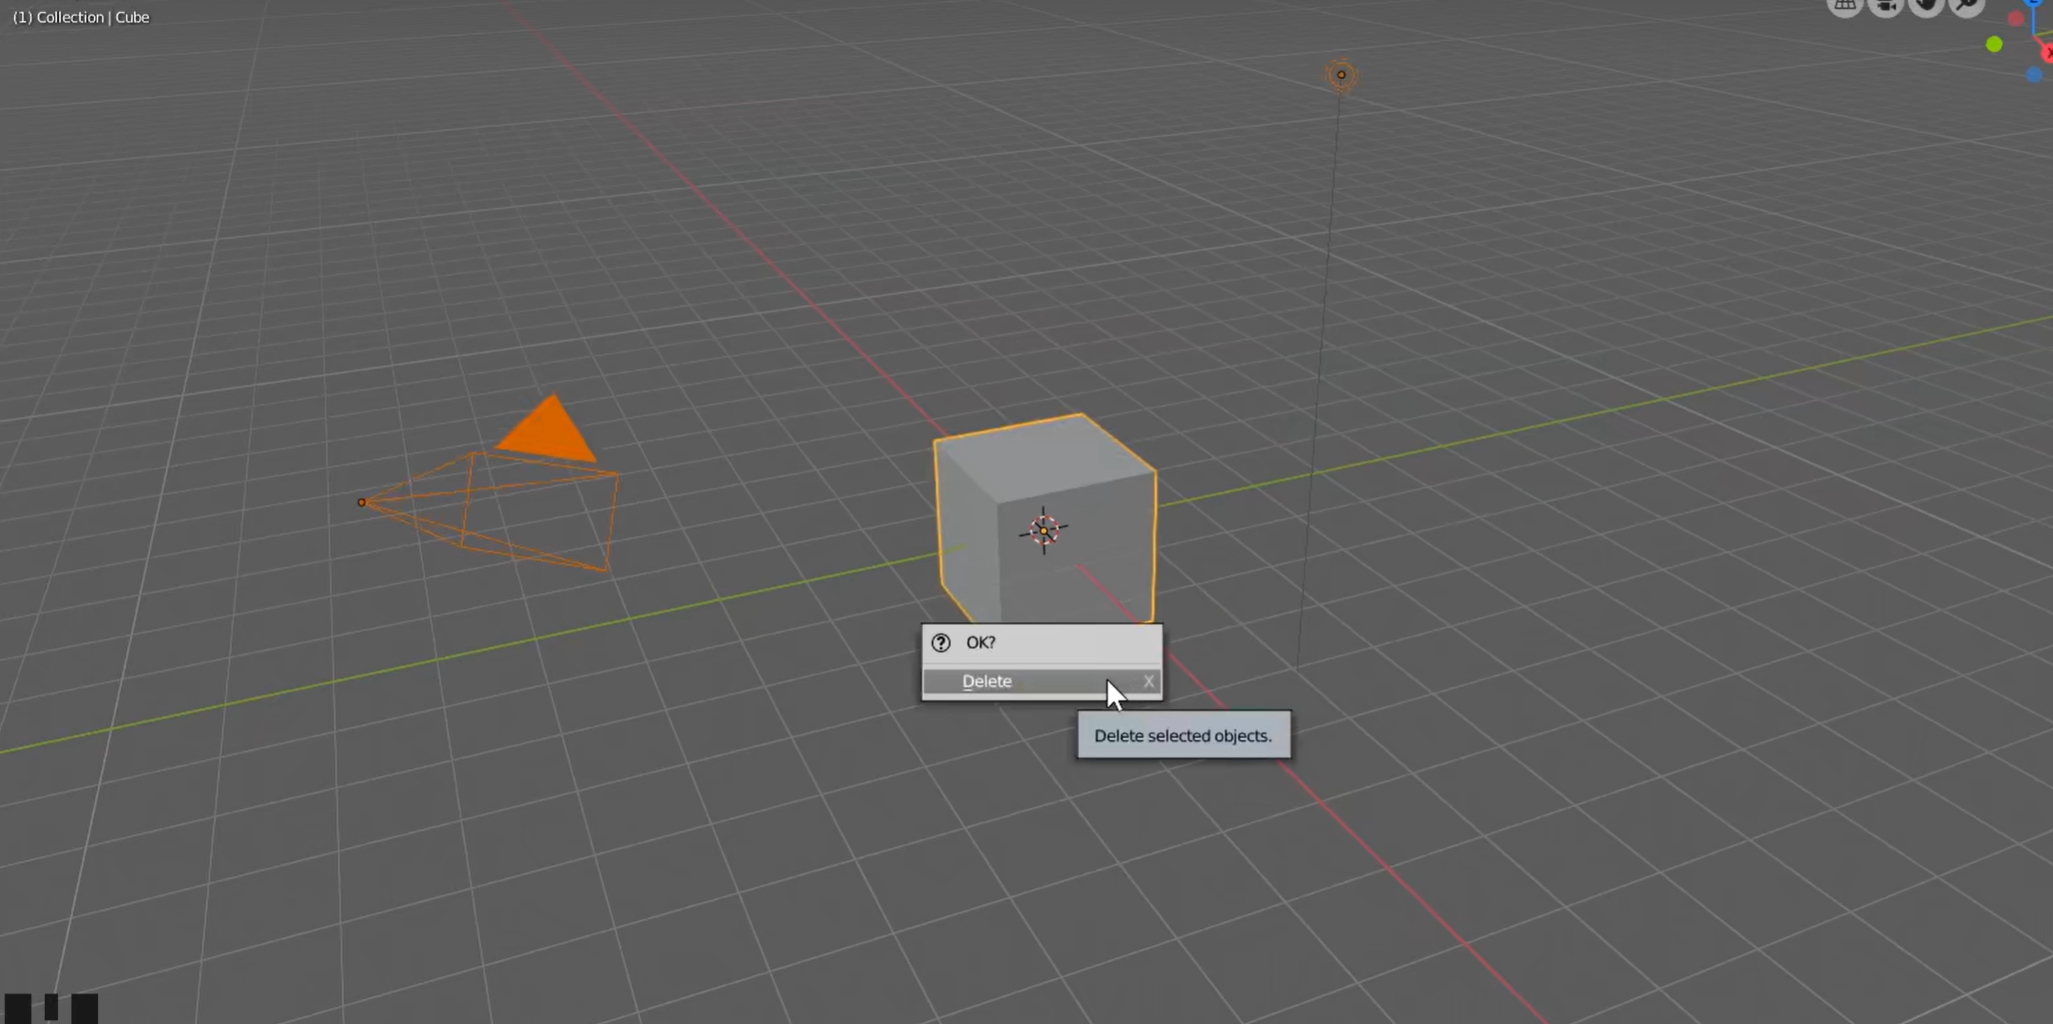2053x1024 pixels.
Task: Click the hand pan view icon
Action: click(x=1925, y=6)
